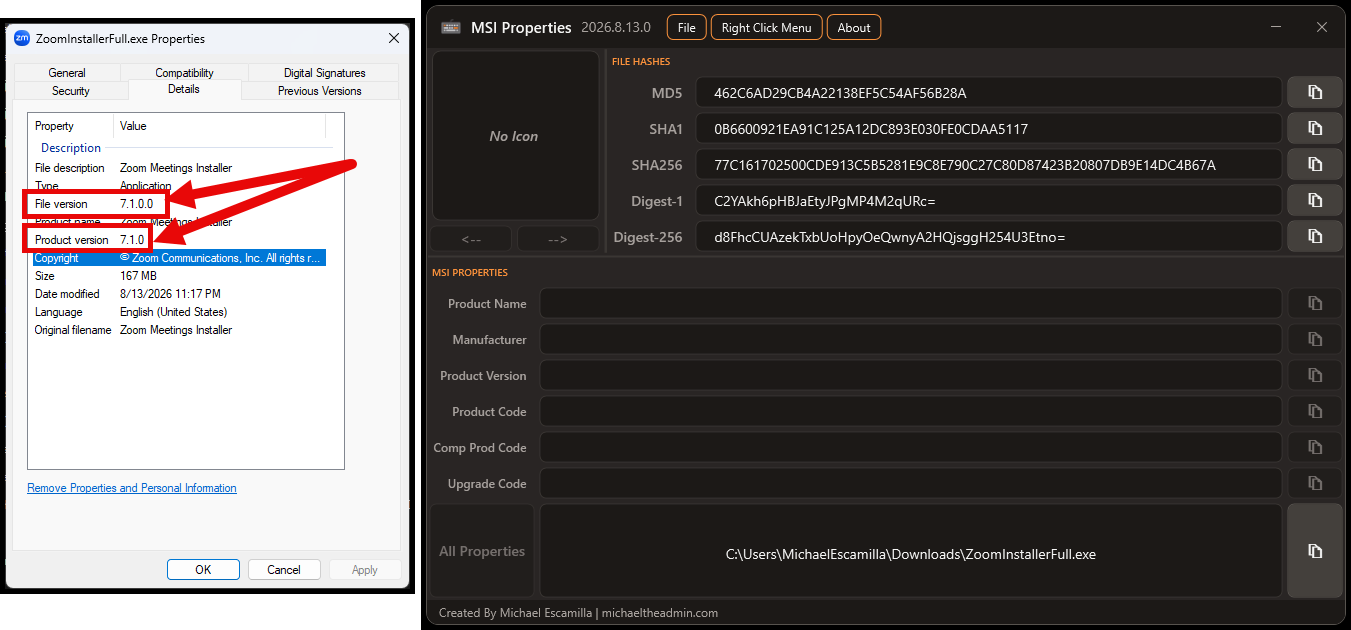Show next icon with --> button
This screenshot has width=1351, height=630.
point(558,239)
